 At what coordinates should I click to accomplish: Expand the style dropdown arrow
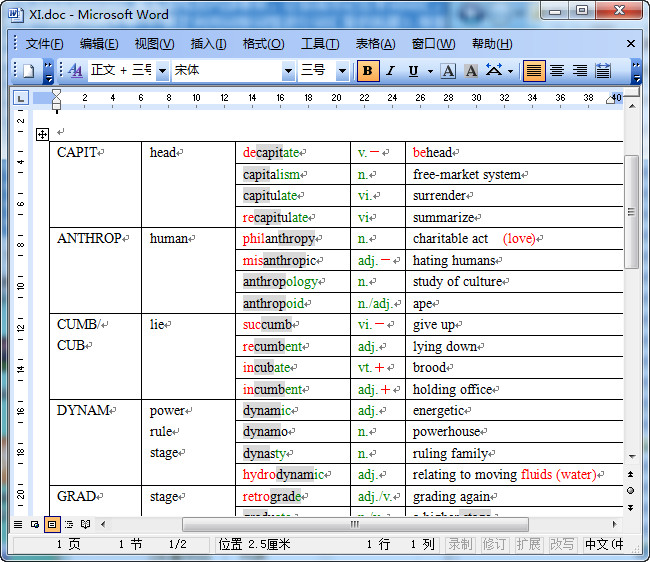pyautogui.click(x=162, y=71)
